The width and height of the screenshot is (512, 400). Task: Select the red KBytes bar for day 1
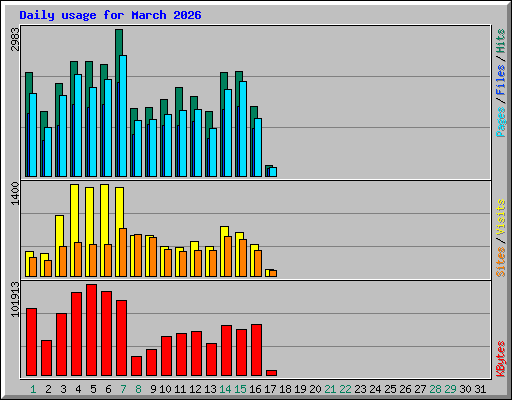click(x=32, y=342)
